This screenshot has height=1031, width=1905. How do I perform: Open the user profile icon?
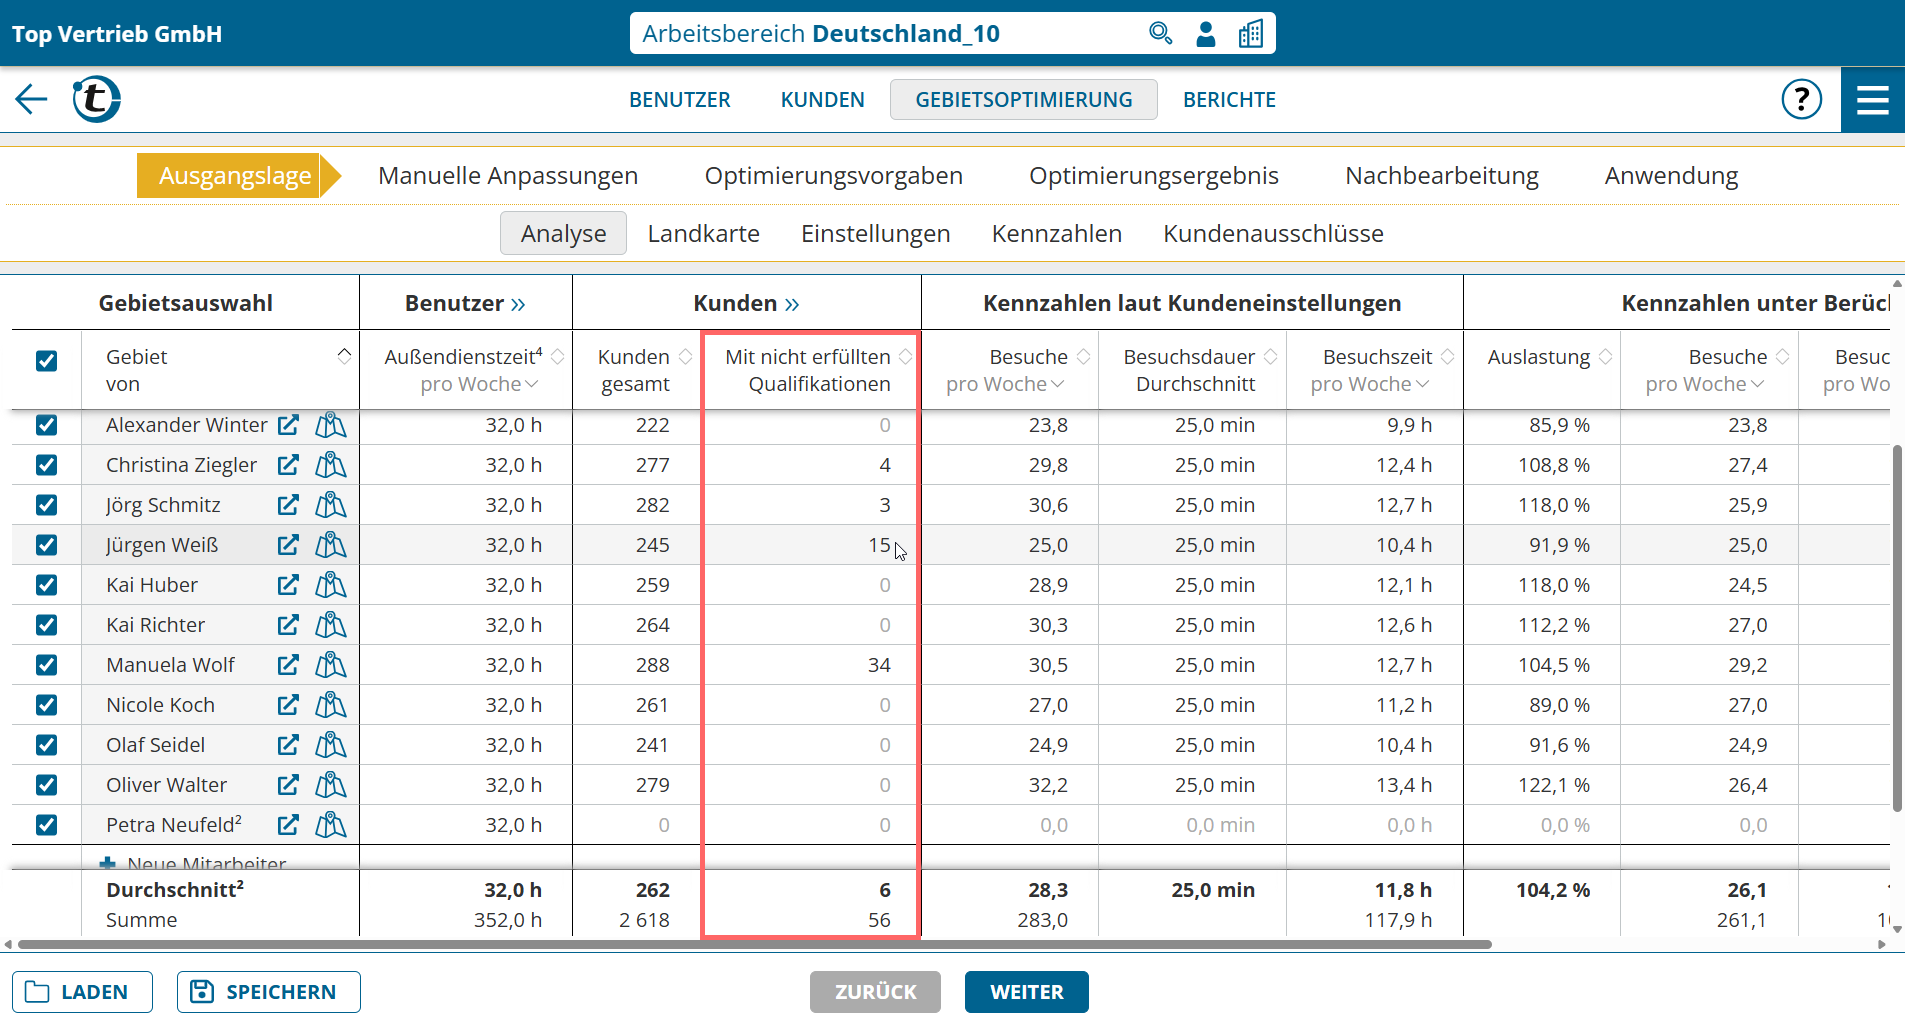[1206, 34]
